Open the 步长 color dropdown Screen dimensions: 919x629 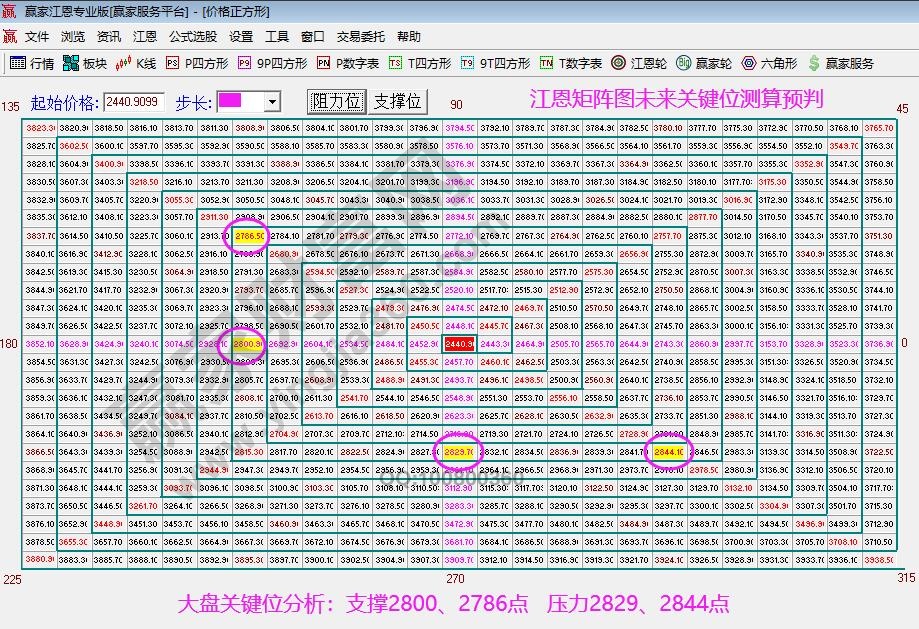pyautogui.click(x=270, y=100)
